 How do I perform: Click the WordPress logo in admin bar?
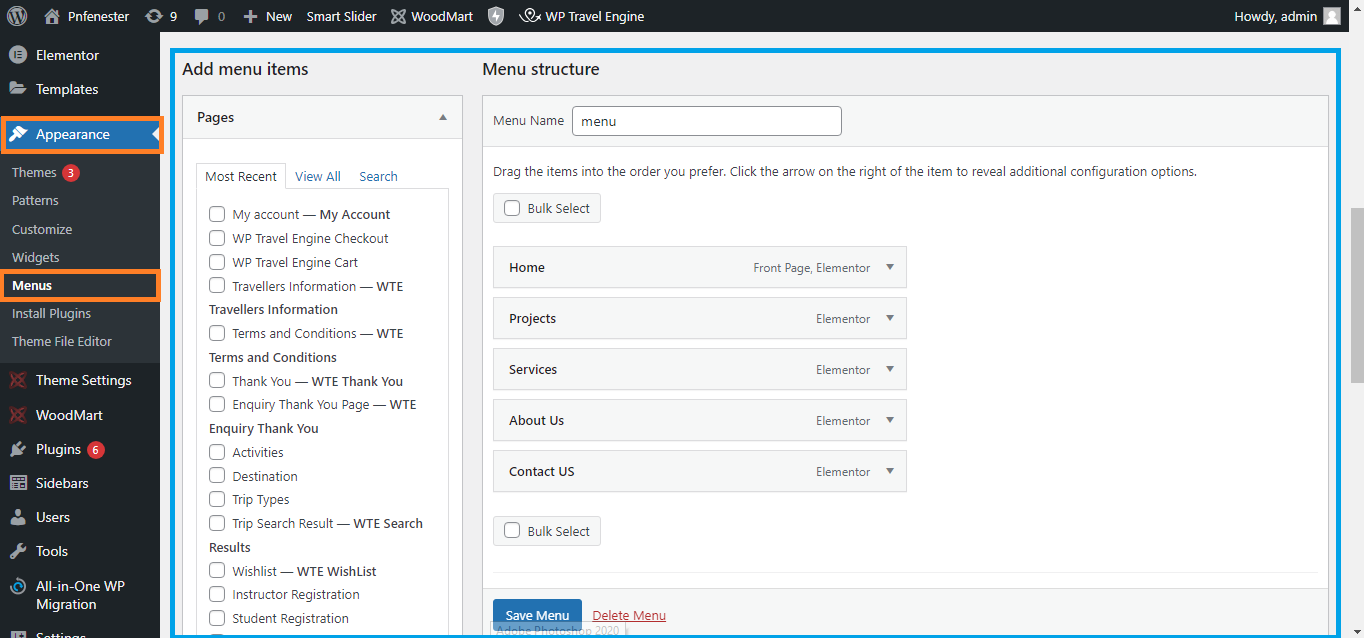tap(17, 16)
